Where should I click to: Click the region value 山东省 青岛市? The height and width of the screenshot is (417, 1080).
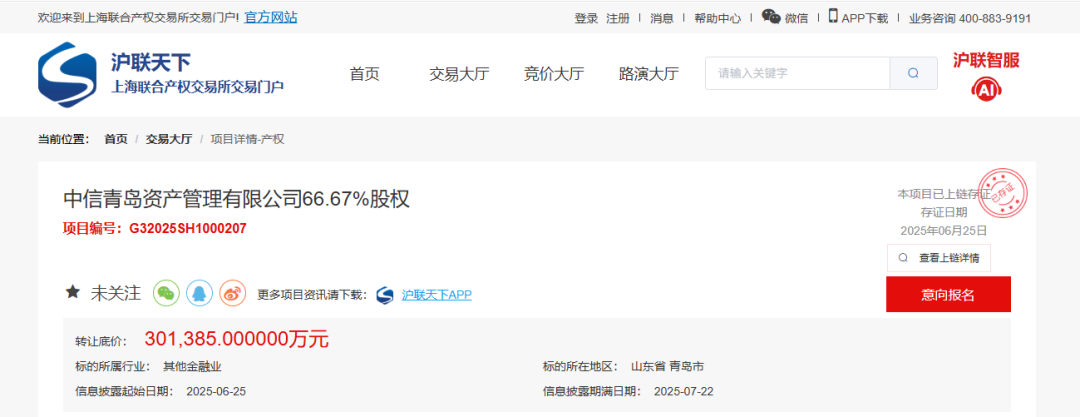(x=669, y=367)
